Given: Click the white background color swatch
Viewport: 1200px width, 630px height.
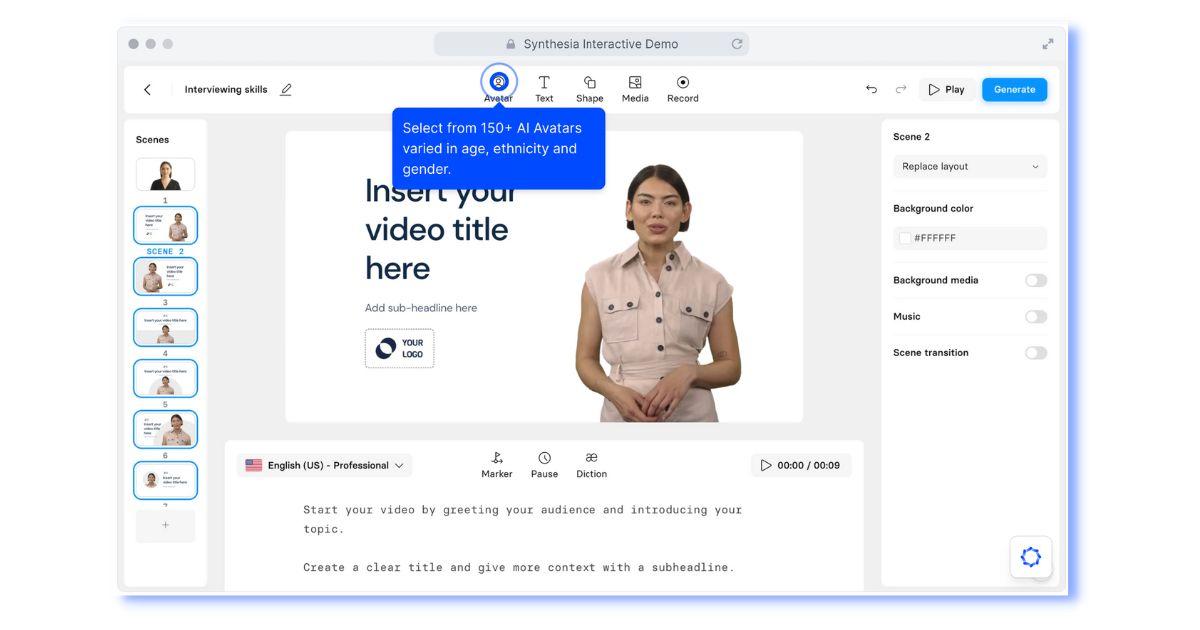Looking at the screenshot, I should 905,239.
